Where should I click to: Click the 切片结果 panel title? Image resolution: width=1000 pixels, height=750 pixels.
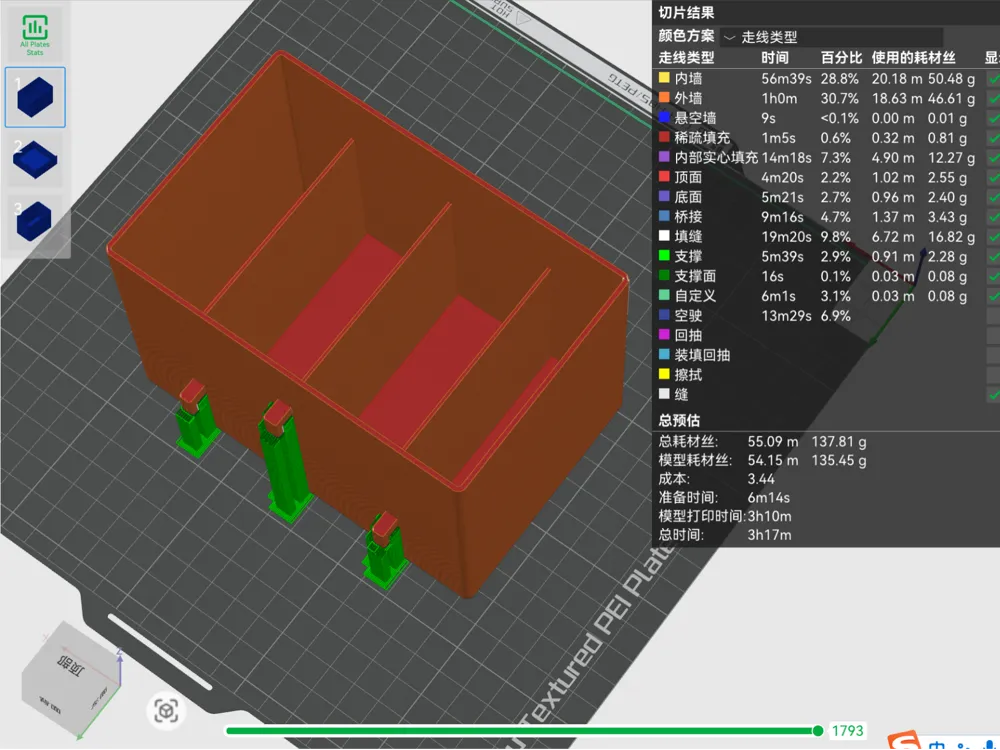tap(686, 13)
